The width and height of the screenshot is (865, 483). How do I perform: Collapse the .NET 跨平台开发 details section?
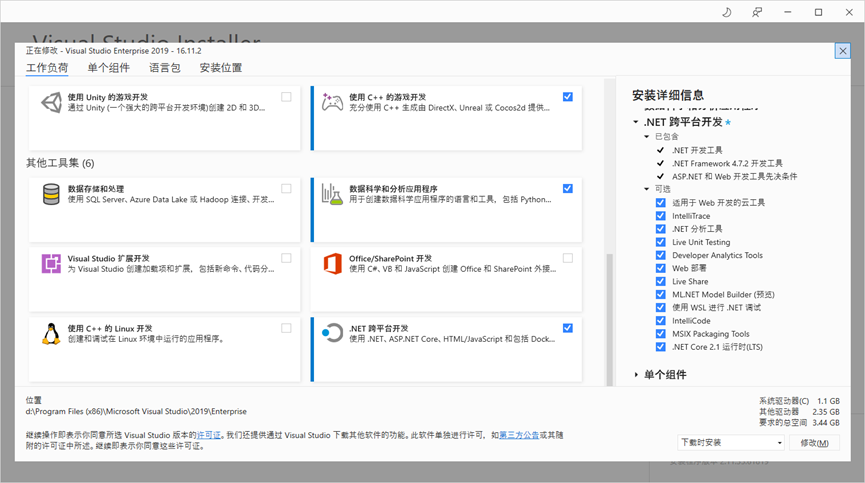point(636,122)
